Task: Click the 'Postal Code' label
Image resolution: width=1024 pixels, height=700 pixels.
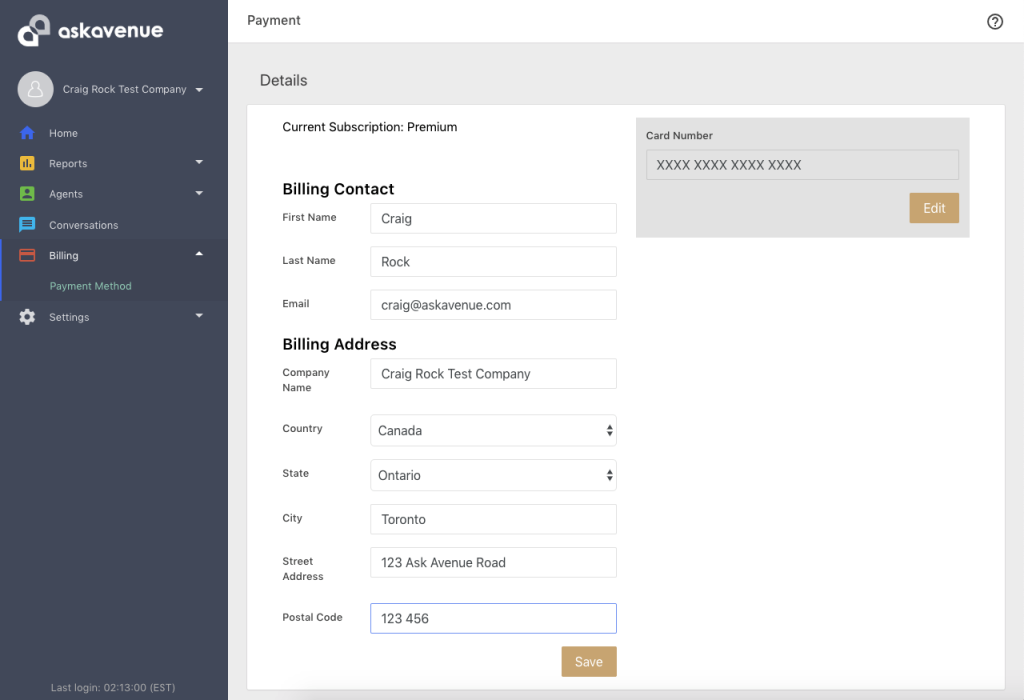Action: pyautogui.click(x=312, y=617)
